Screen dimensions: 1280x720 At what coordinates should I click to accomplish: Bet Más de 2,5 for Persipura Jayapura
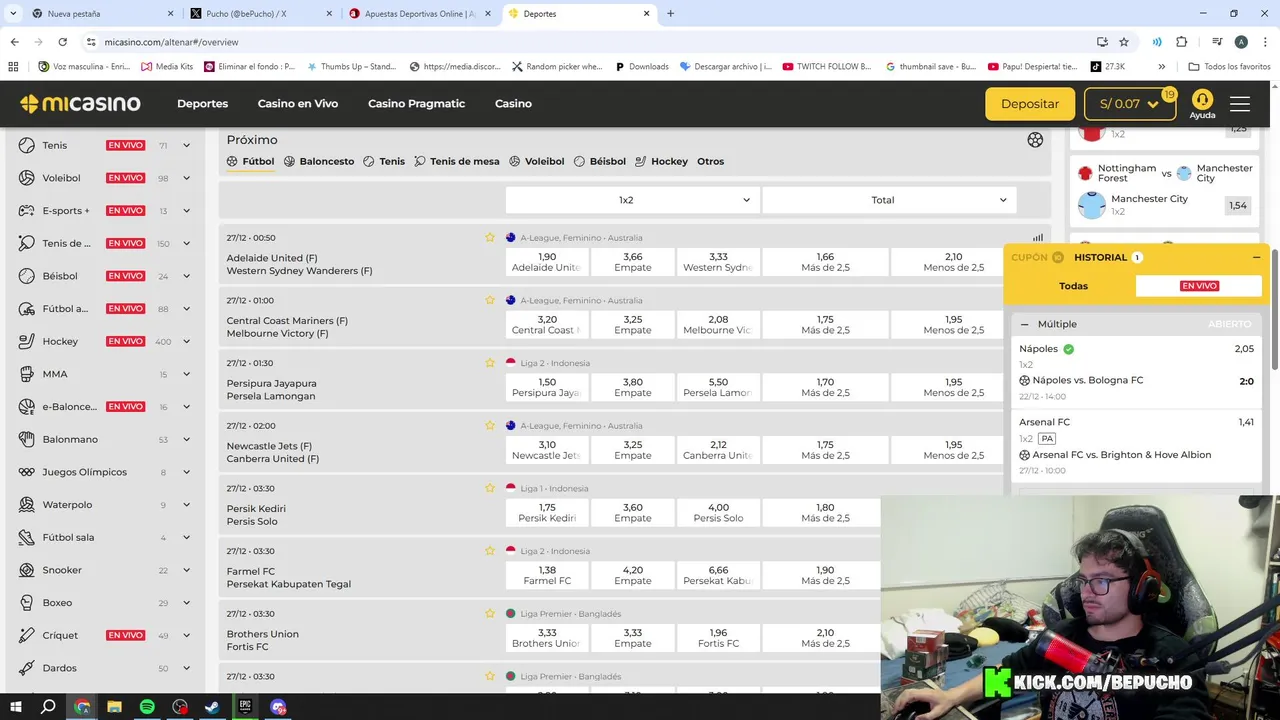[x=825, y=387]
